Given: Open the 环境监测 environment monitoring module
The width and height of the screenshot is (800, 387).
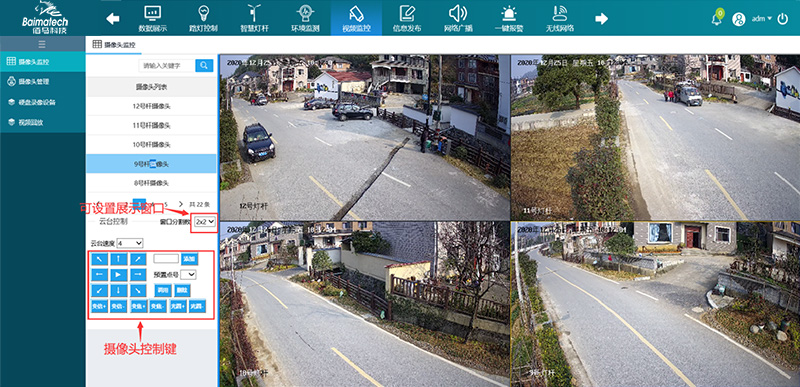Looking at the screenshot, I should tap(305, 18).
